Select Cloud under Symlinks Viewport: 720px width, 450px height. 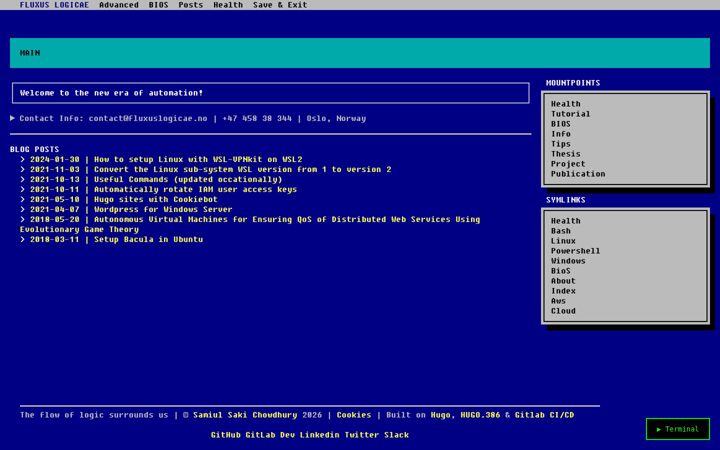(x=563, y=311)
